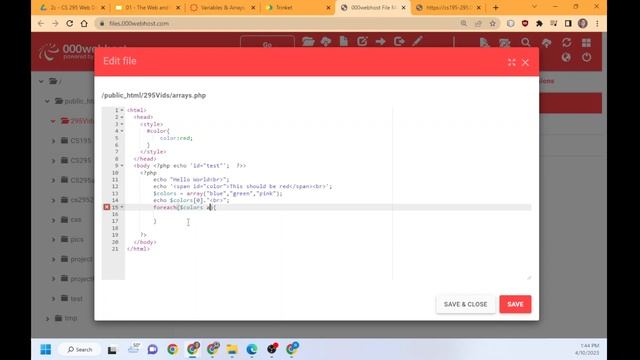Expand the tmp folder in the tree
This screenshot has width=640, height=360.
tap(47, 318)
